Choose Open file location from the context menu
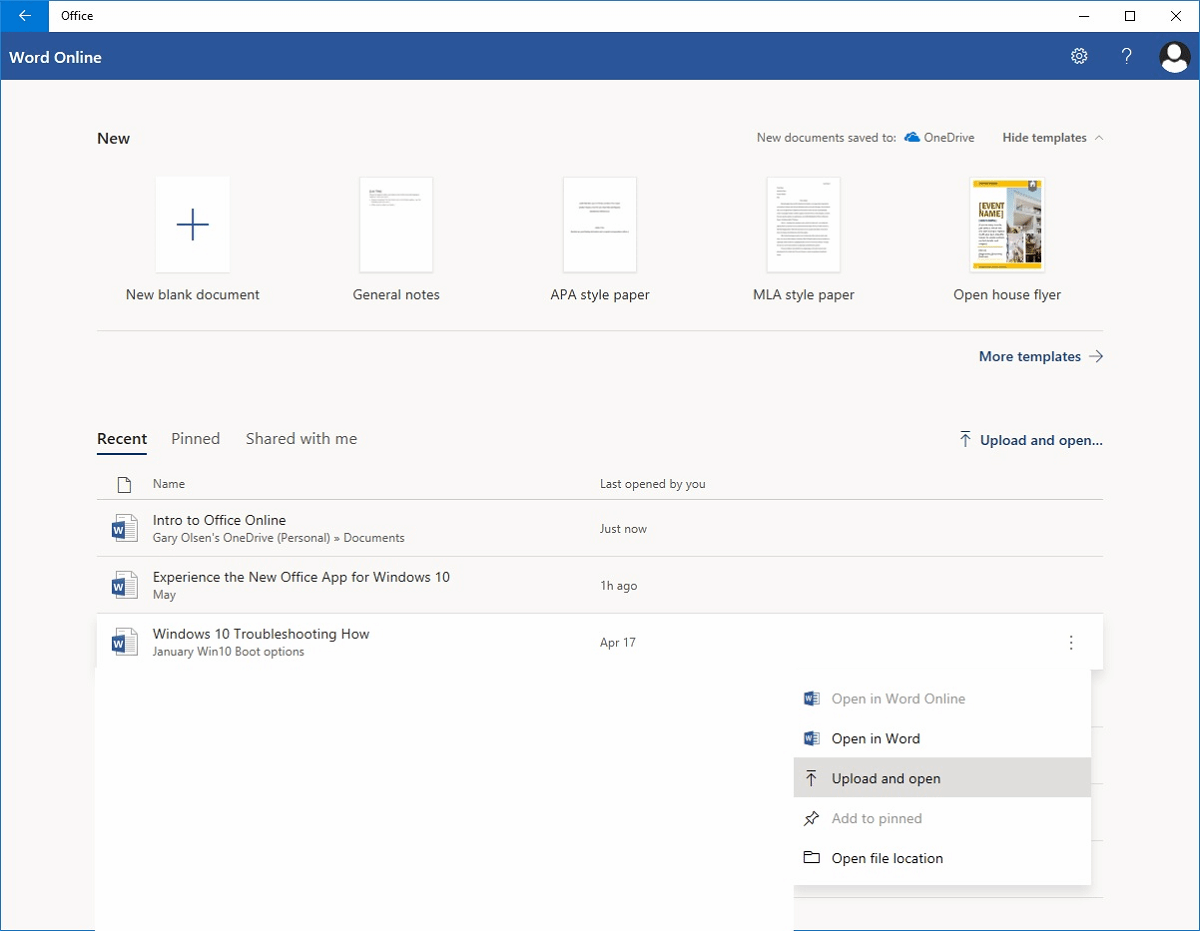 pyautogui.click(x=887, y=858)
